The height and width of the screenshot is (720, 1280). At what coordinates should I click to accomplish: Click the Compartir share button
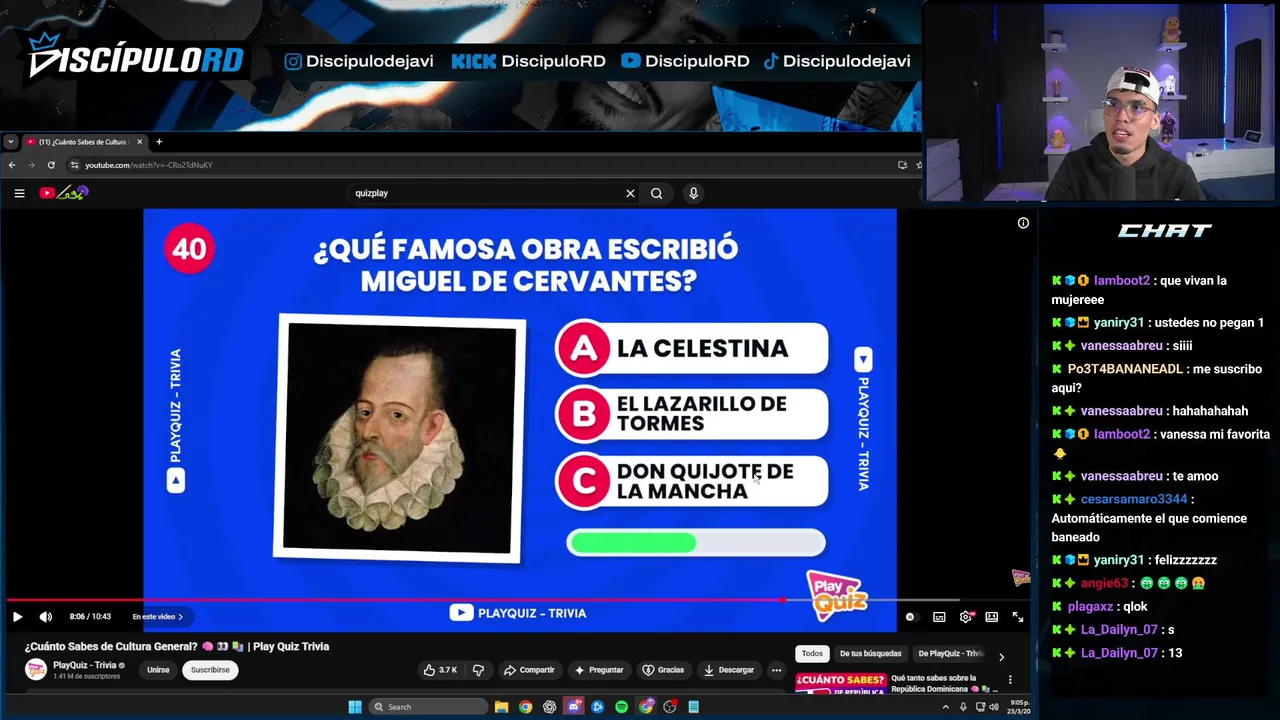pos(529,670)
